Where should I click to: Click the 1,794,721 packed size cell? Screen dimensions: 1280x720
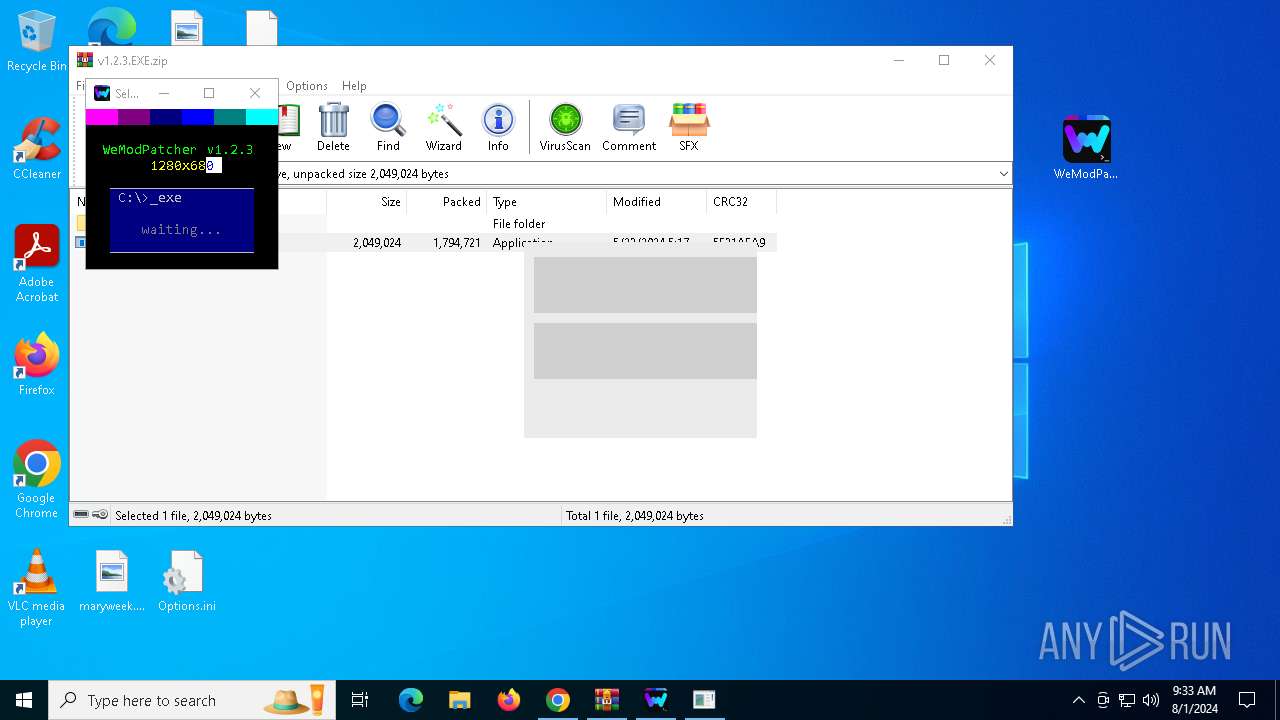pos(457,243)
